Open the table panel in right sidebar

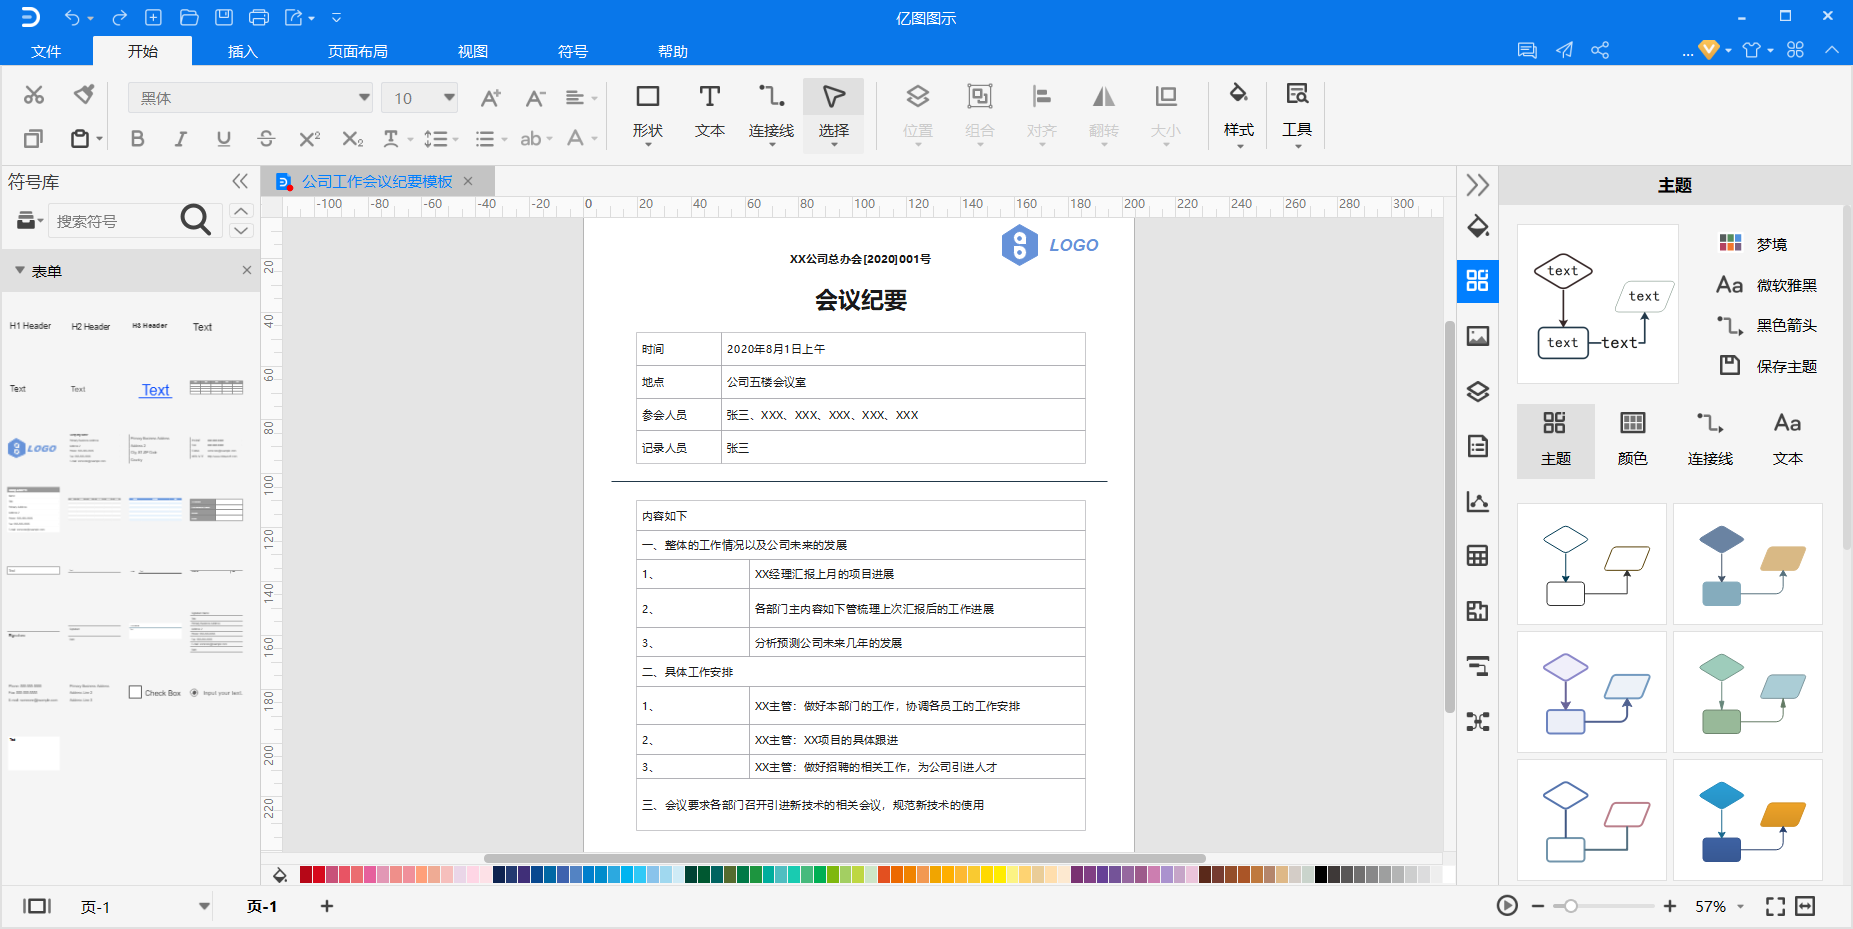coord(1478,556)
